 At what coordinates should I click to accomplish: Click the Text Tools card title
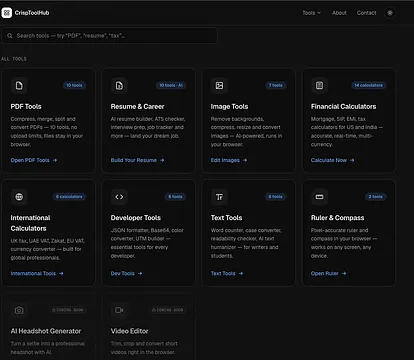tap(226, 218)
